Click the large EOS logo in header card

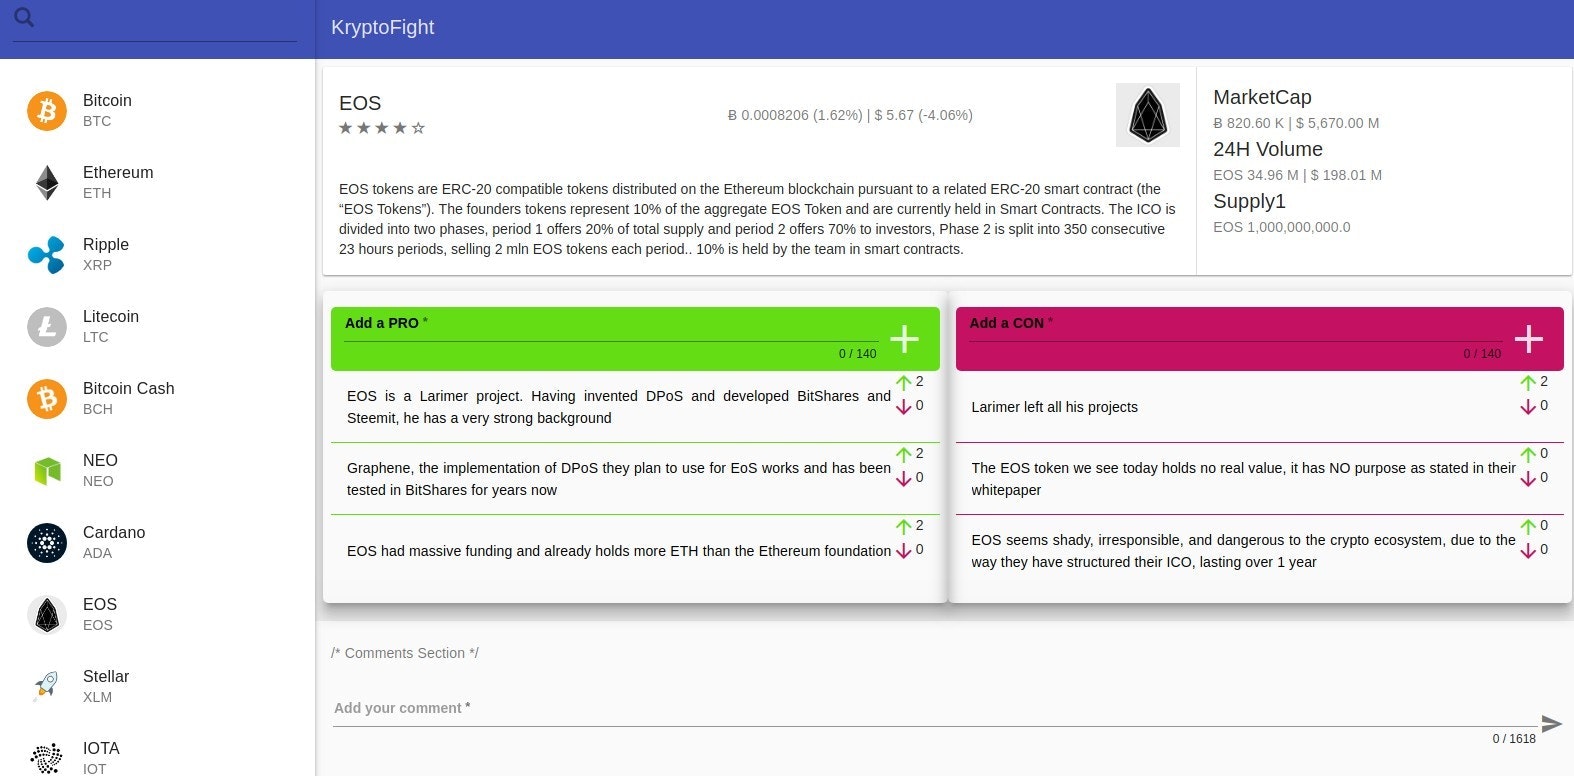coord(1148,115)
